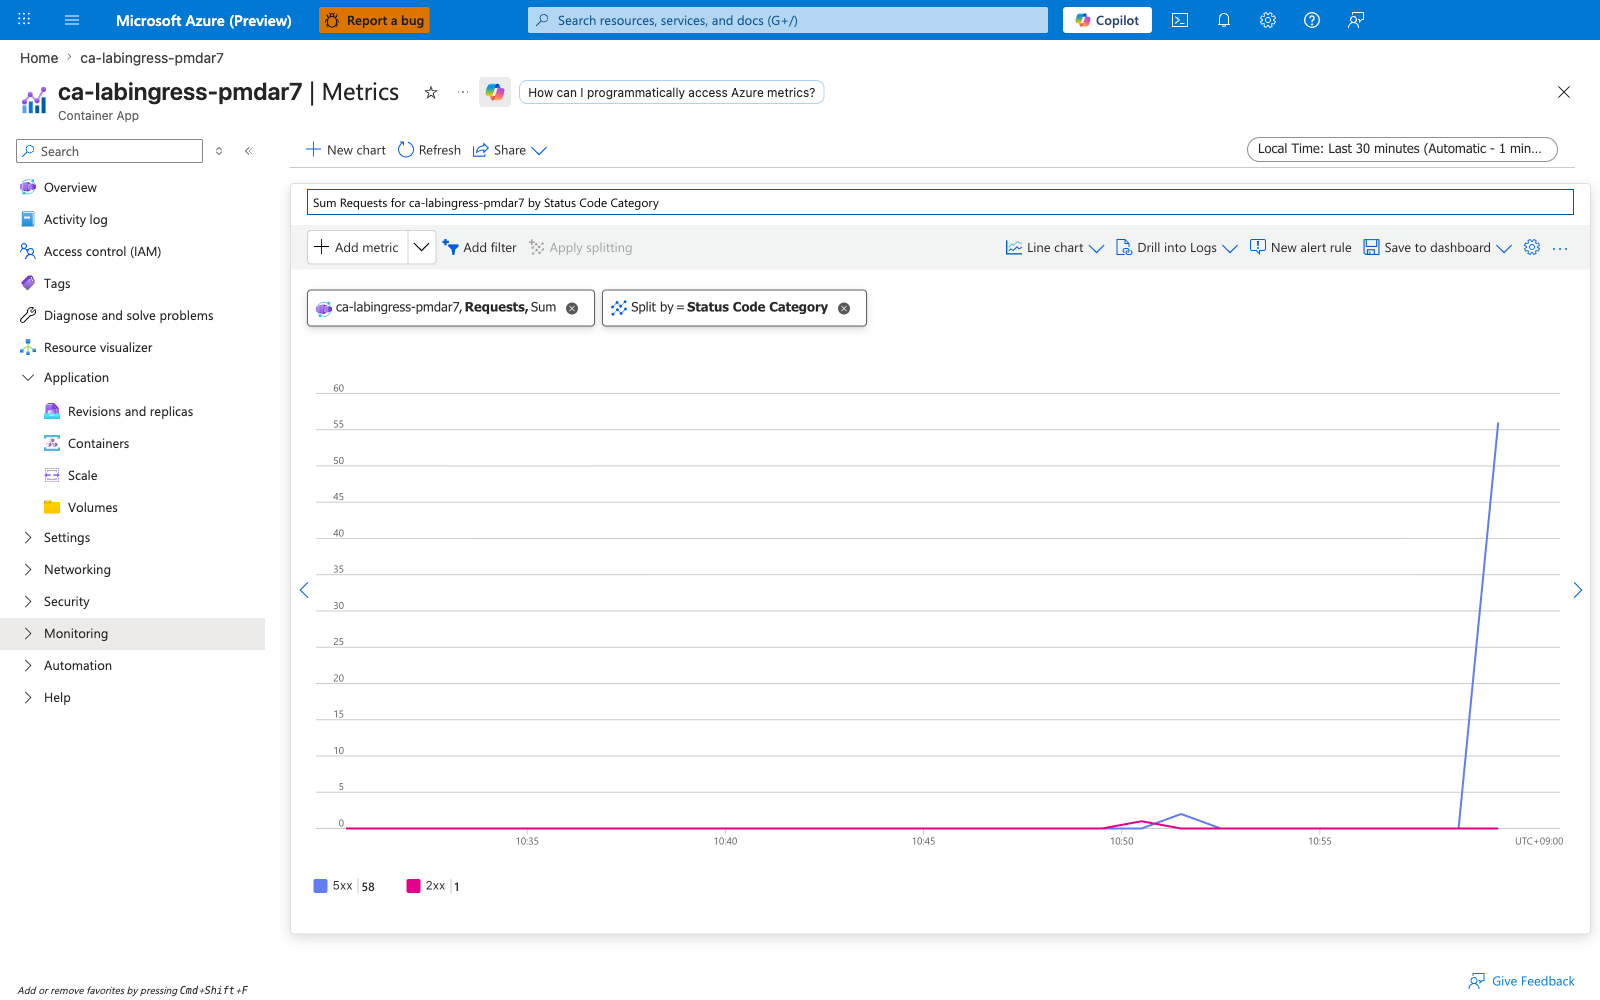Collapse the left navigation menu
Viewport: 1600px width, 1000px height.
click(x=249, y=151)
